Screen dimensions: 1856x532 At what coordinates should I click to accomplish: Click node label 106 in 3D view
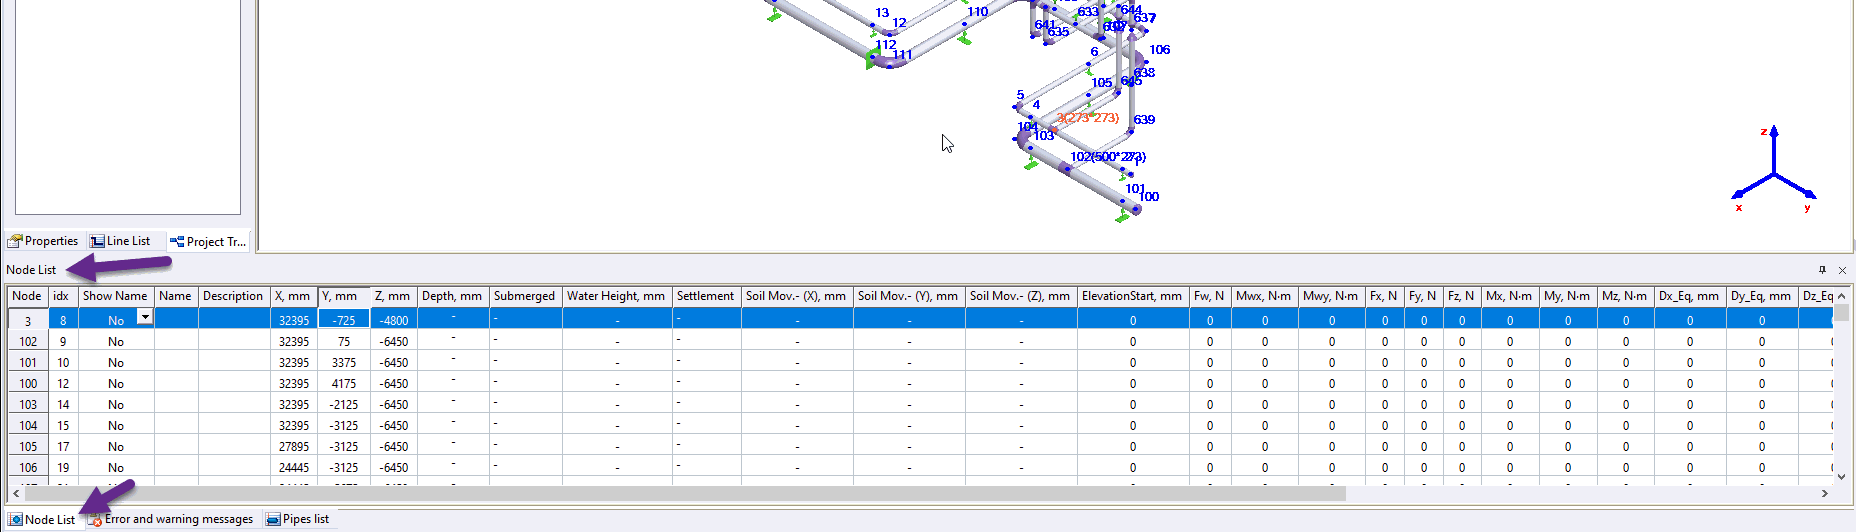click(x=1159, y=49)
